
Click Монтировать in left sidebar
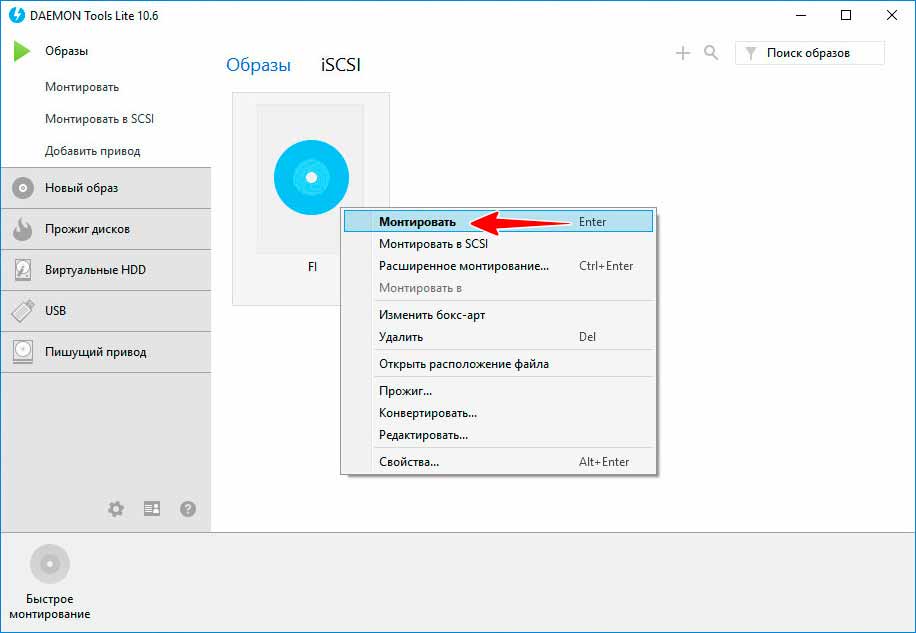pyautogui.click(x=82, y=87)
